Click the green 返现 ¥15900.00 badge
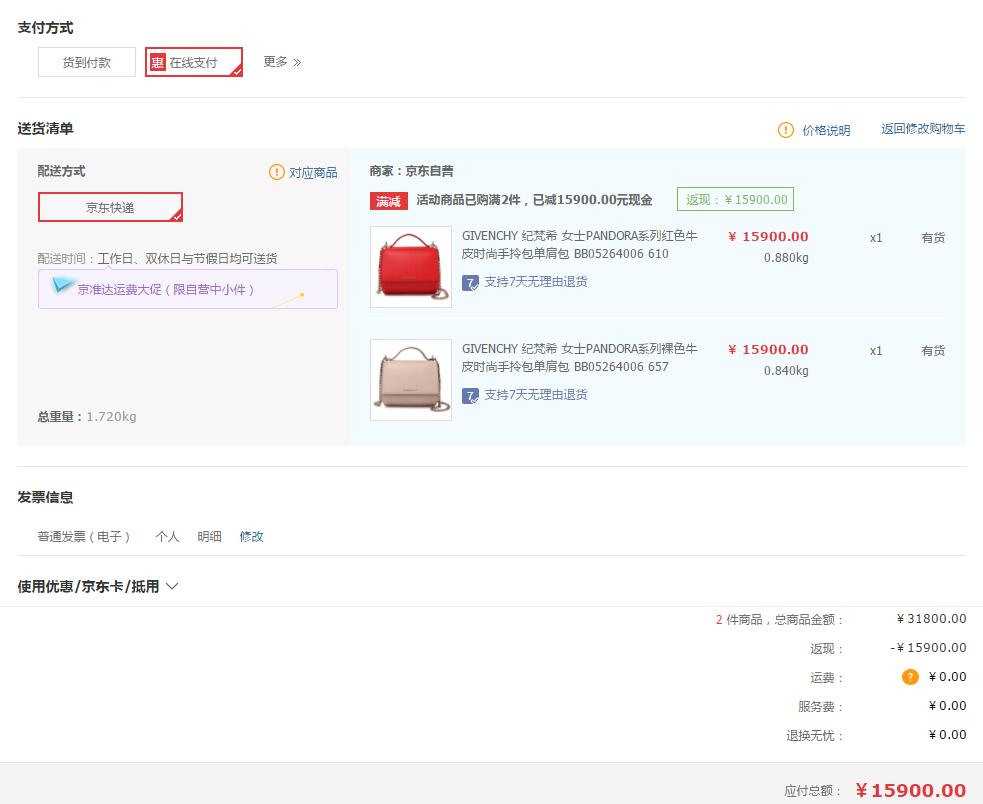Viewport: 983px width, 804px height. (735, 199)
